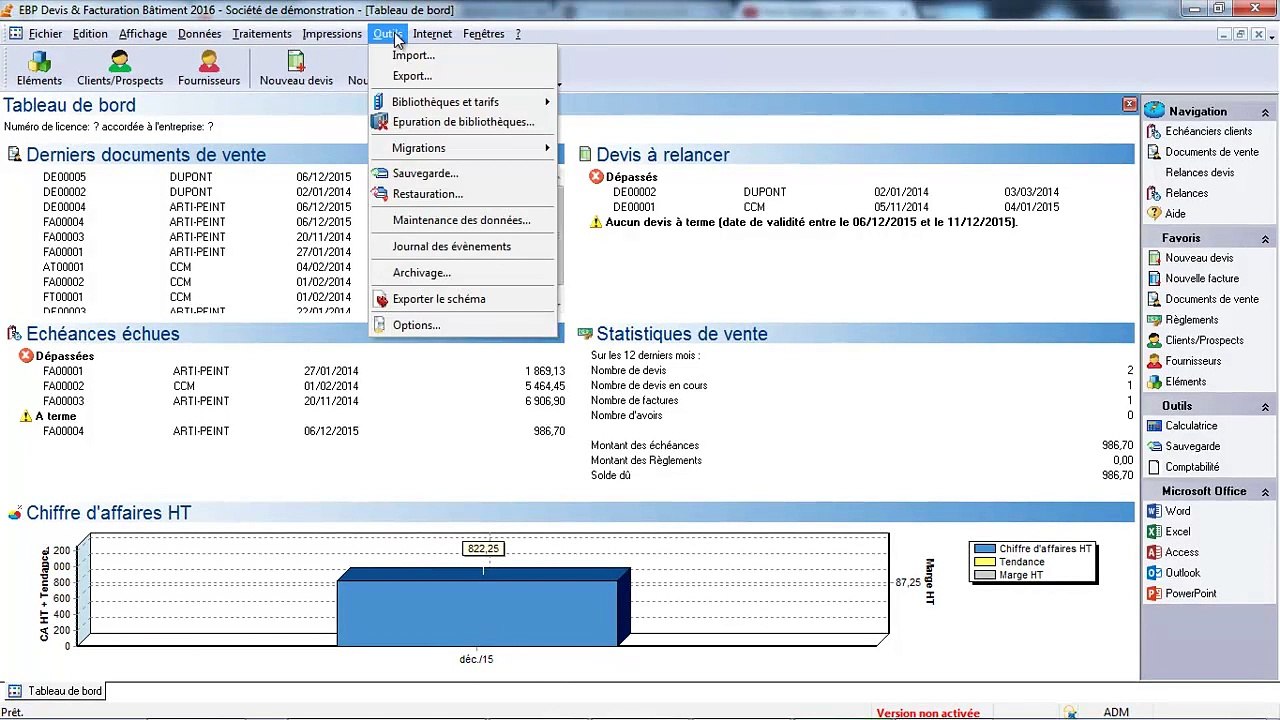Open Fournisseurs in the Favoris panel
1280x720 pixels.
1184,361
